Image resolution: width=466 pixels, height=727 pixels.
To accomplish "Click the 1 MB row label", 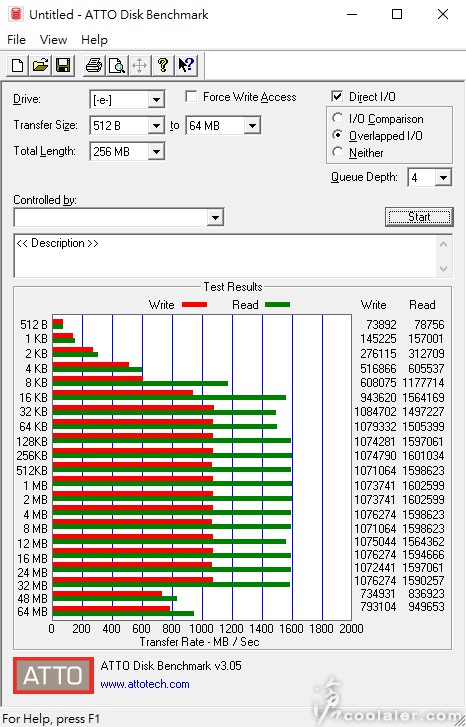I will (x=35, y=485).
